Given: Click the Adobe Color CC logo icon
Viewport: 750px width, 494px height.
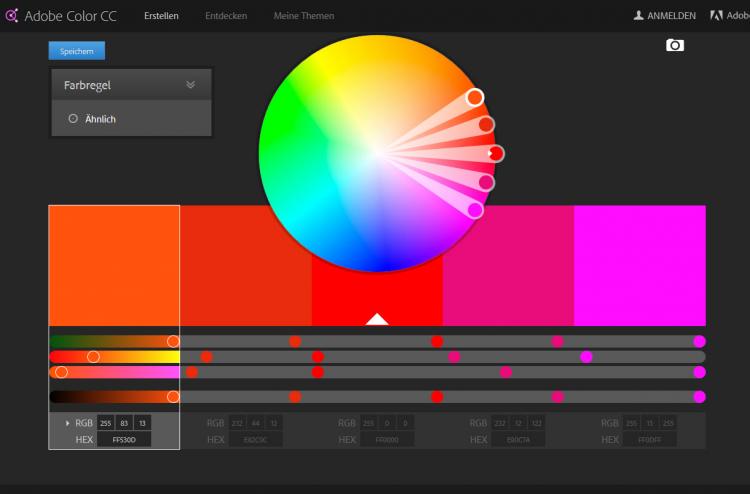Looking at the screenshot, I should coord(12,15).
